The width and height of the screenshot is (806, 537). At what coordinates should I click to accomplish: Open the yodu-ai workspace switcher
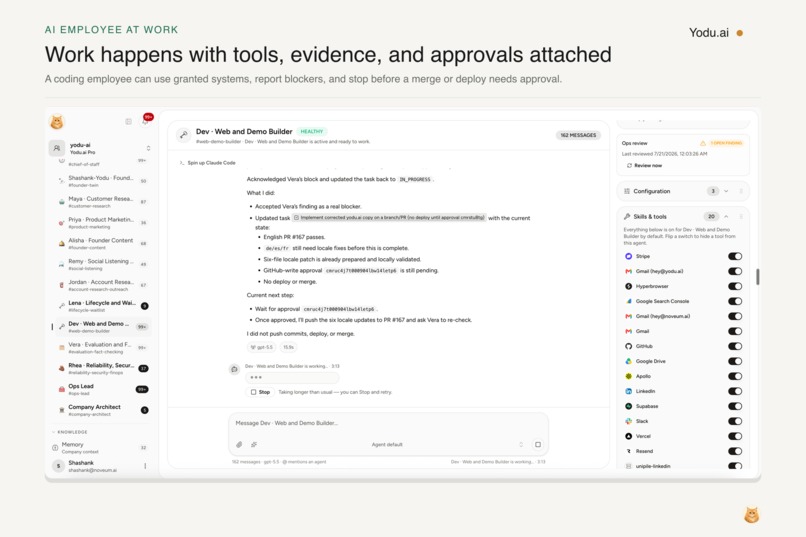[x=101, y=148]
